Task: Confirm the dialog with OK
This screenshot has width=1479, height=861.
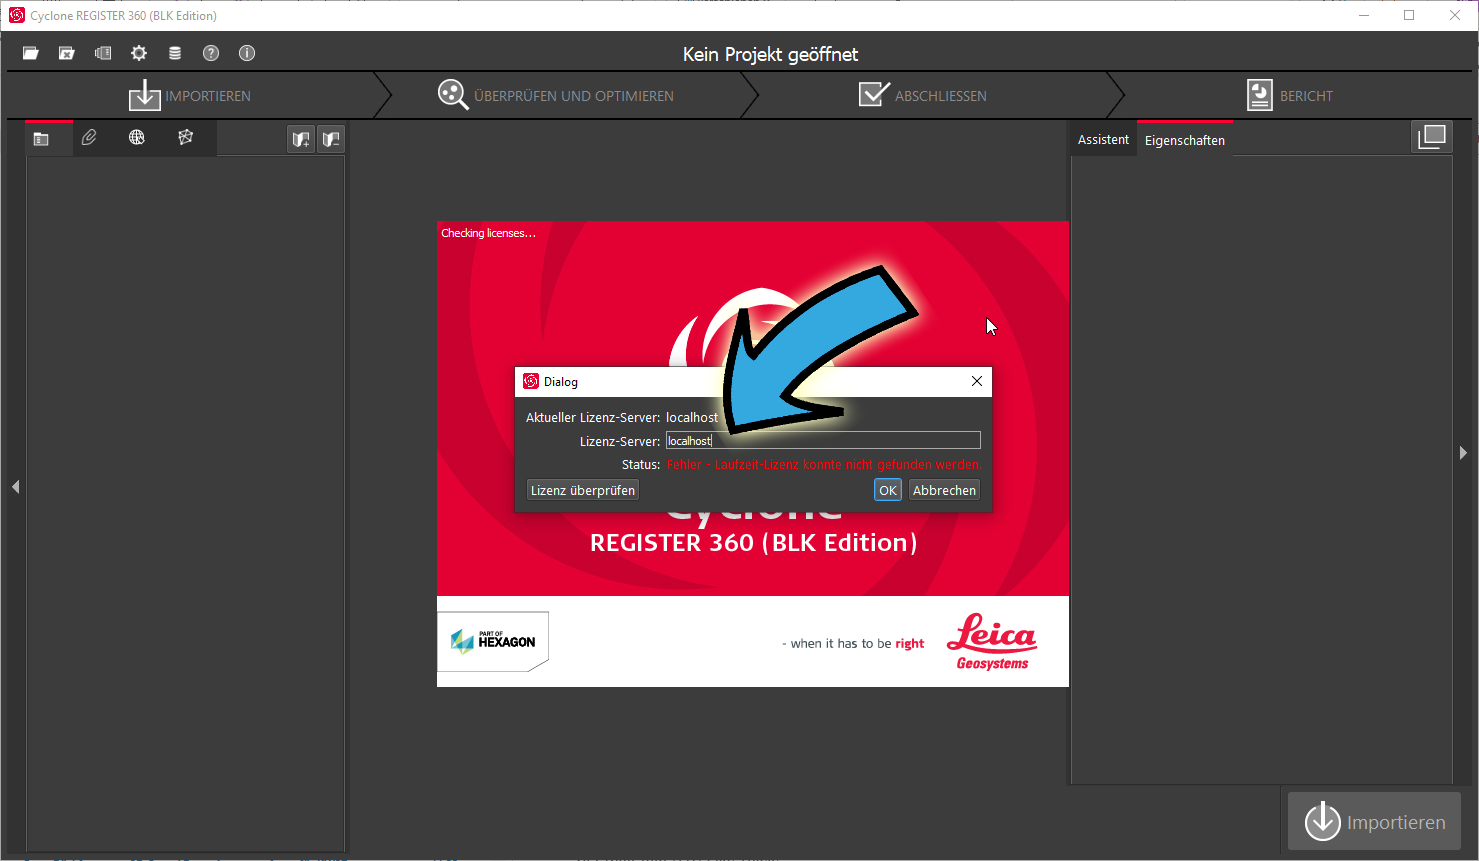Action: [888, 490]
